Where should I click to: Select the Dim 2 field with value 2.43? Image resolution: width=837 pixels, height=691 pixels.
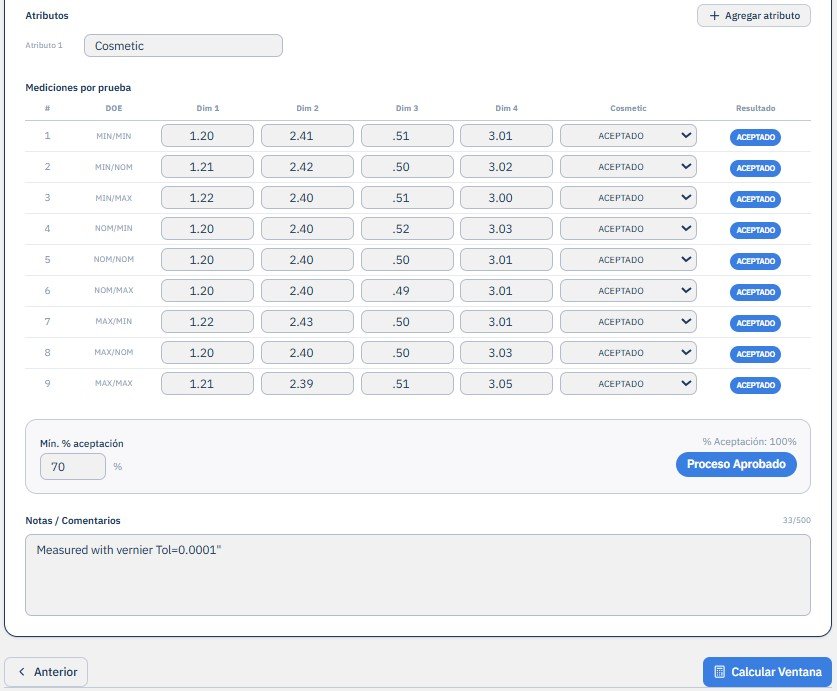307,321
